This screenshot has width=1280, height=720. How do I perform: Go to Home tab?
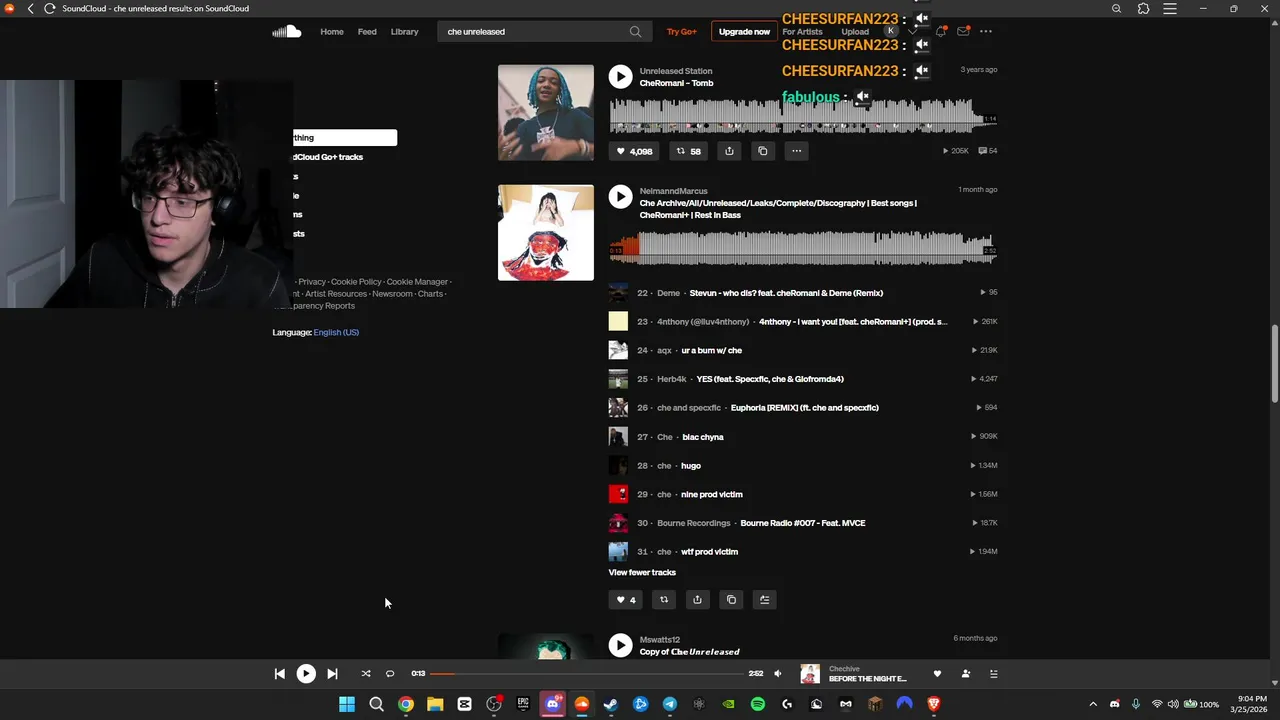pyautogui.click(x=332, y=31)
